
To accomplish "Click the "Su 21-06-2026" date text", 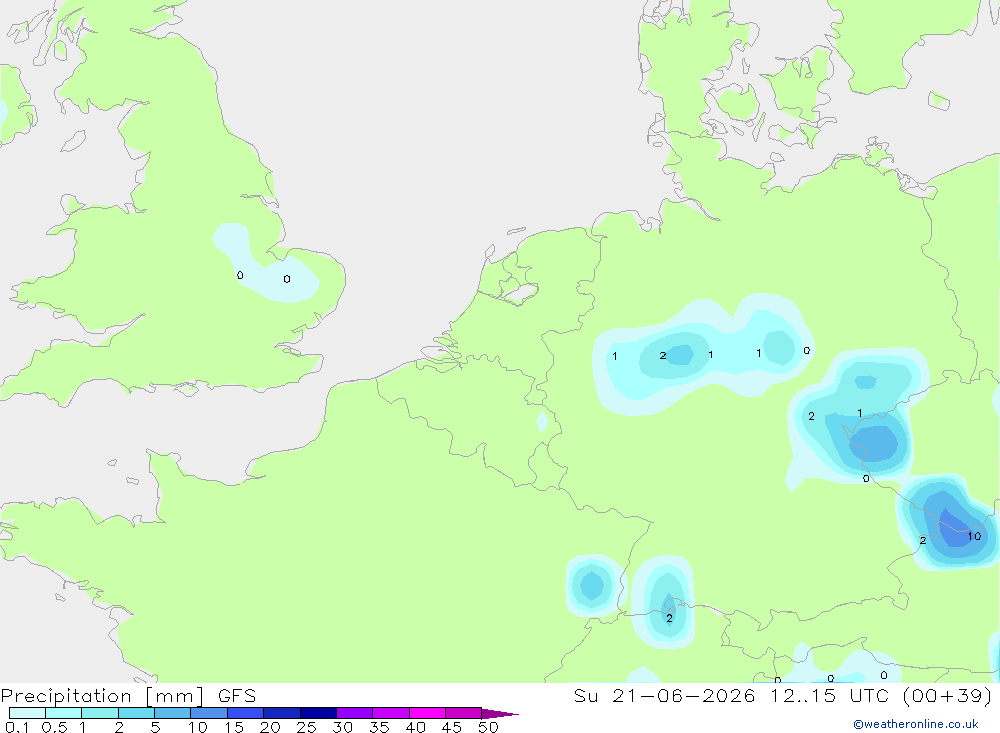I will click(664, 696).
